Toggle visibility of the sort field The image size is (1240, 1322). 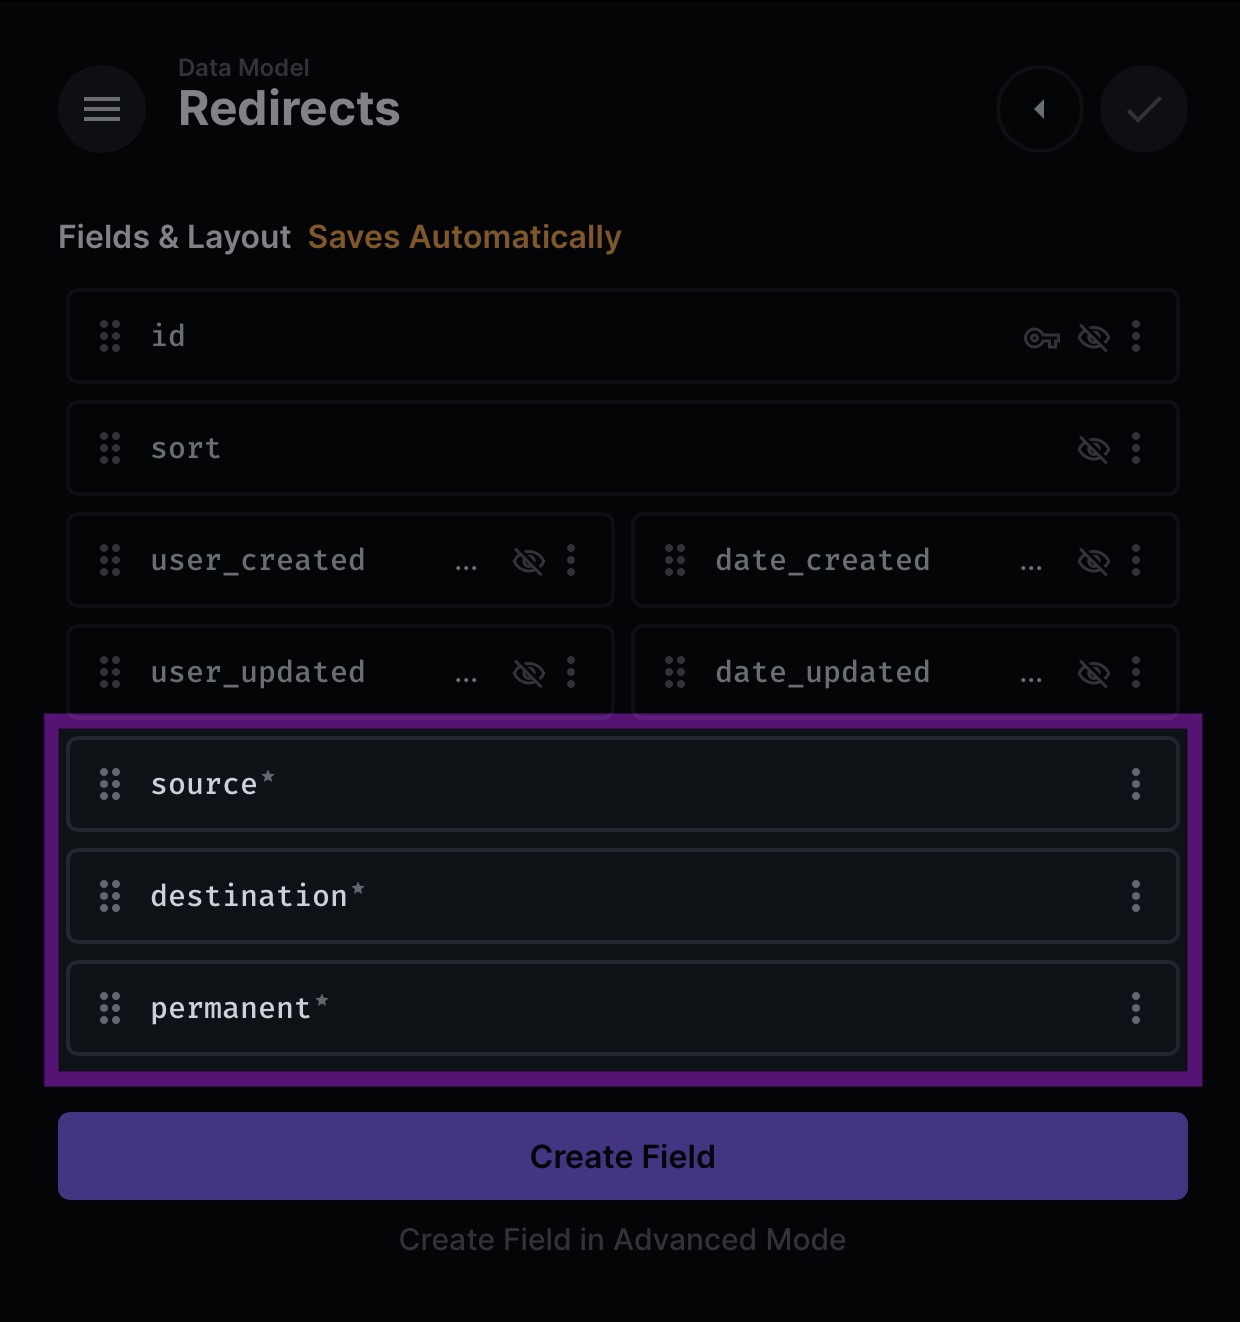(1094, 449)
